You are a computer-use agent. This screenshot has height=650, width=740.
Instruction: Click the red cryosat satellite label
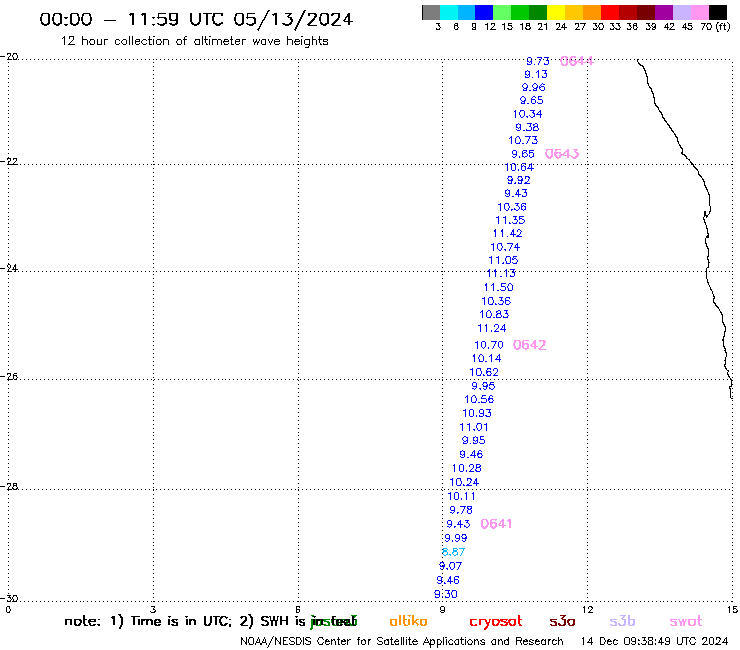tap(496, 622)
